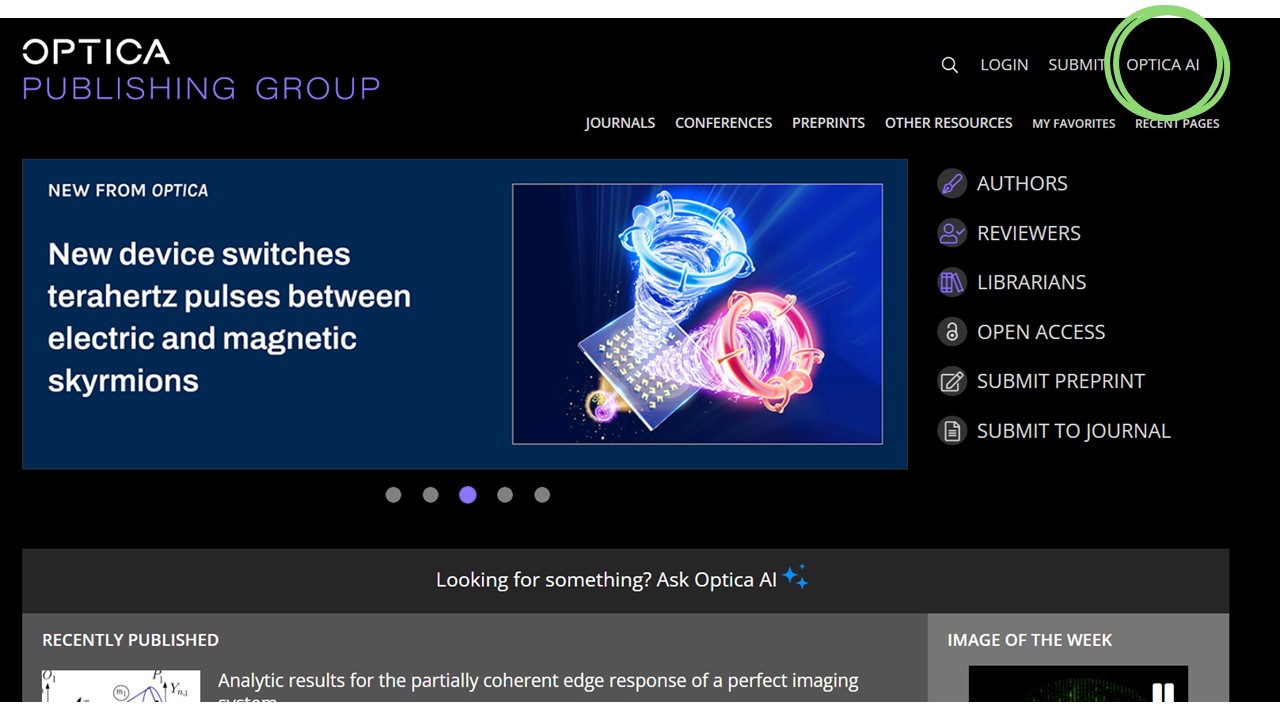Open Optica AI from the top bar
Viewport: 1280px width, 720px height.
[x=1162, y=65]
